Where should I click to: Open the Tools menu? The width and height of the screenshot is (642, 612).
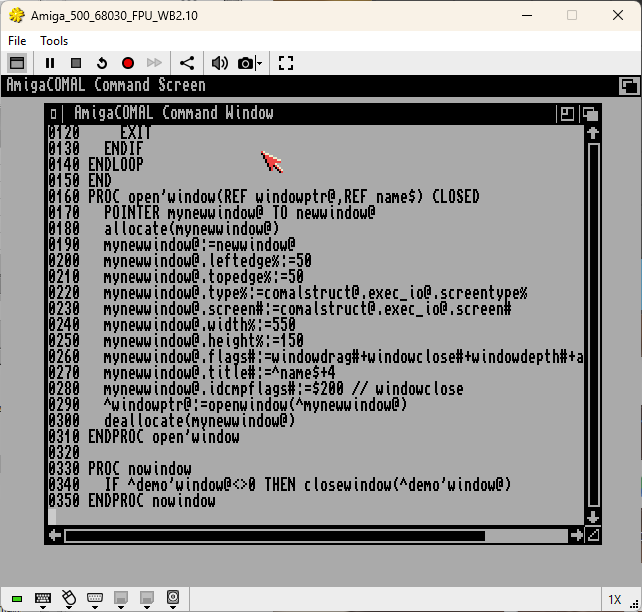click(x=54, y=41)
